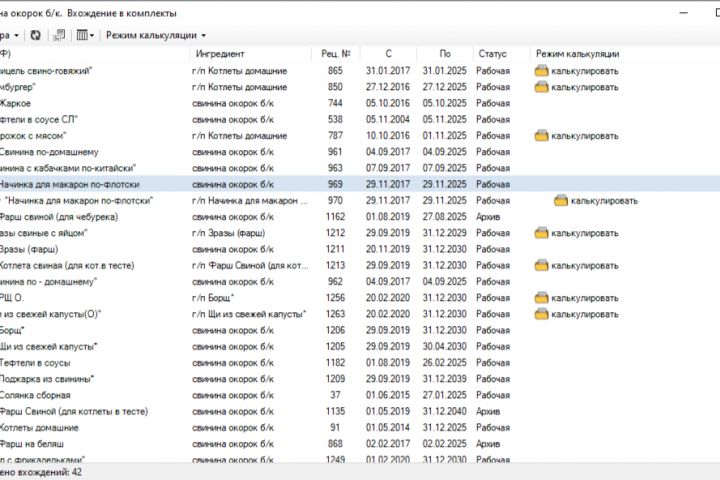Click the calculate icon in the Гамбургер row

[x=541, y=87]
